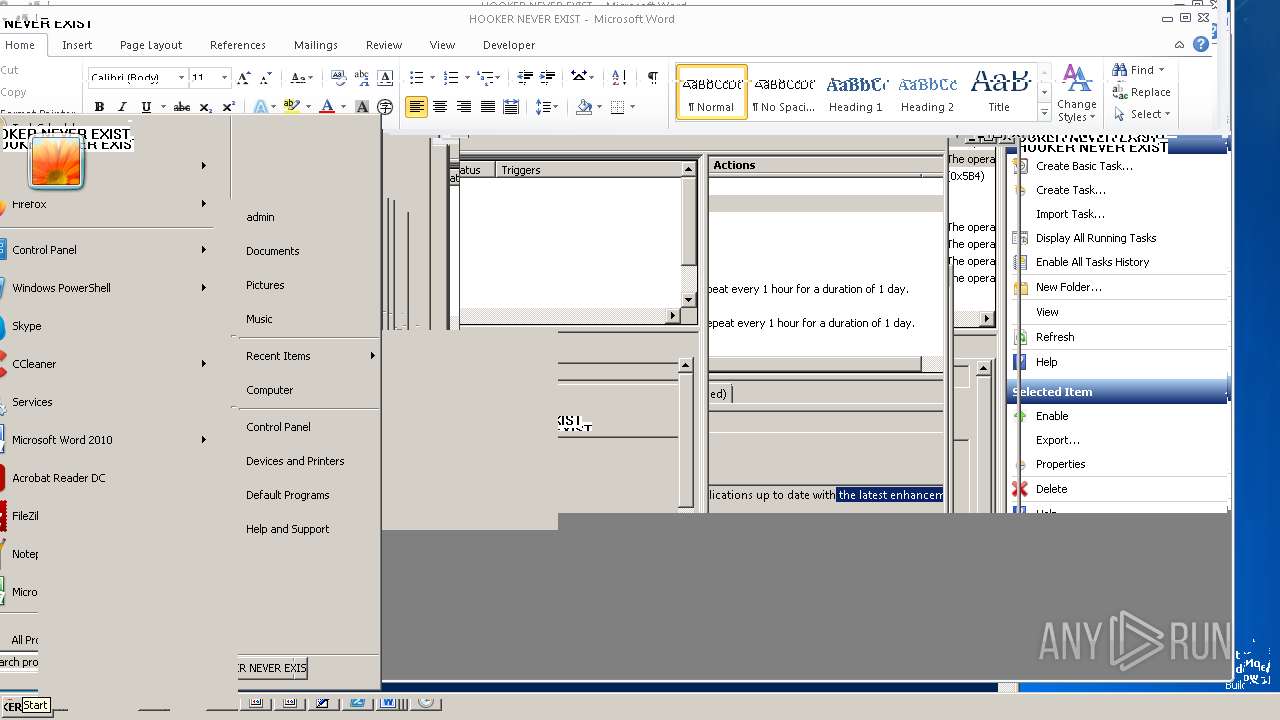Apply Text Highlight Color
This screenshot has height=720, width=1280.
point(291,107)
